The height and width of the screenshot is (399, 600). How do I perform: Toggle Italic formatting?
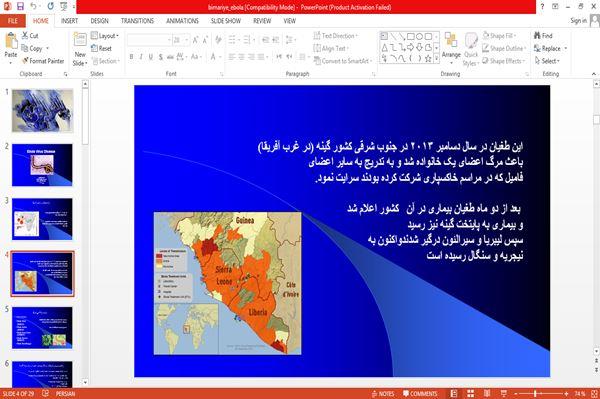click(141, 57)
